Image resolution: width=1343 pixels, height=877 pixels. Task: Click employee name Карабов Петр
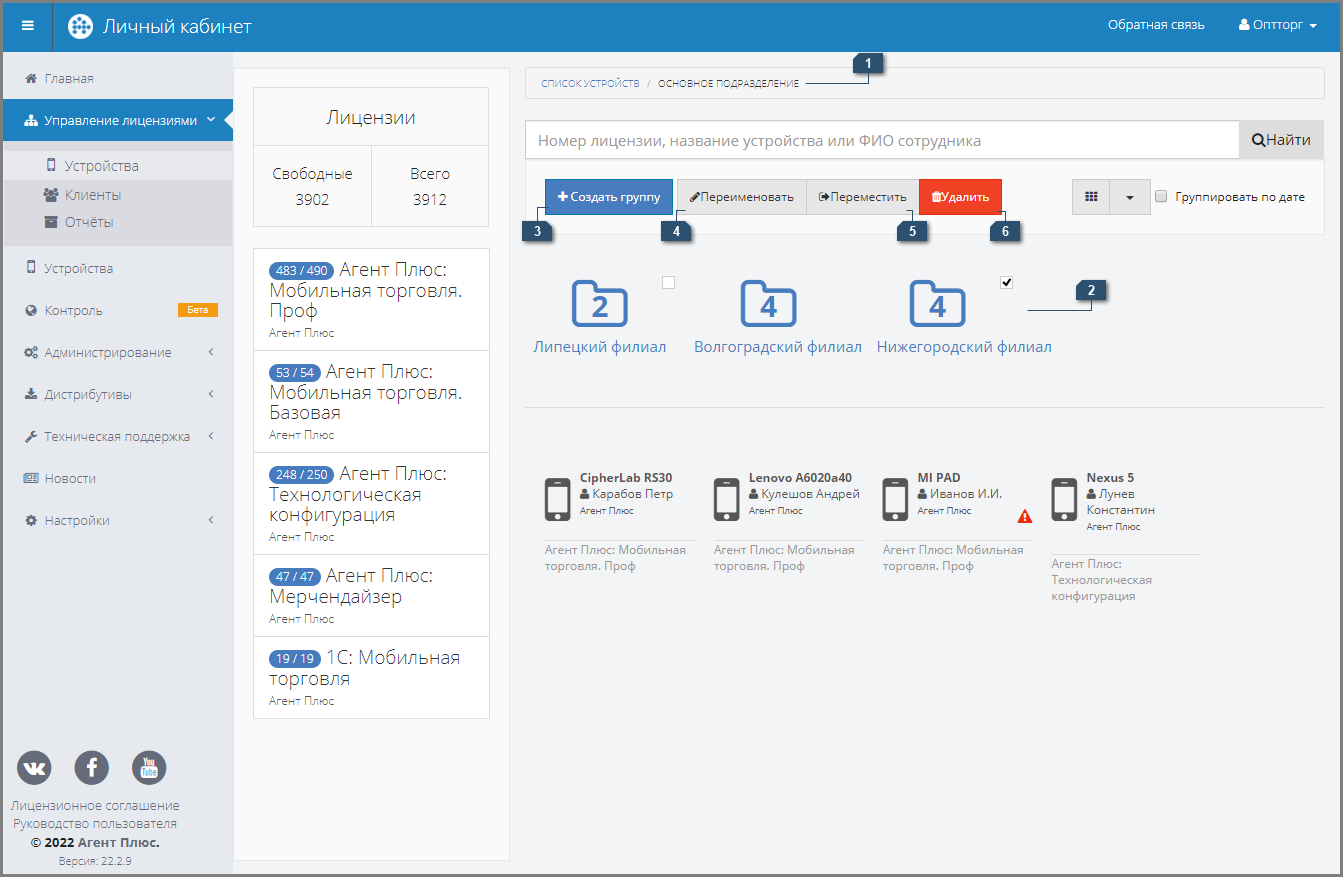point(633,494)
